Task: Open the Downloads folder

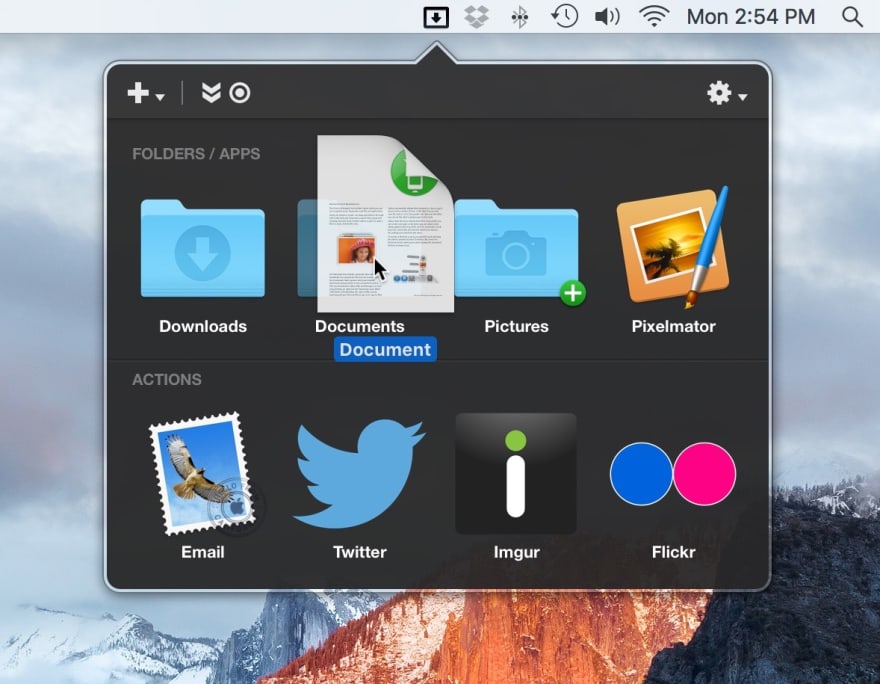Action: click(x=203, y=247)
